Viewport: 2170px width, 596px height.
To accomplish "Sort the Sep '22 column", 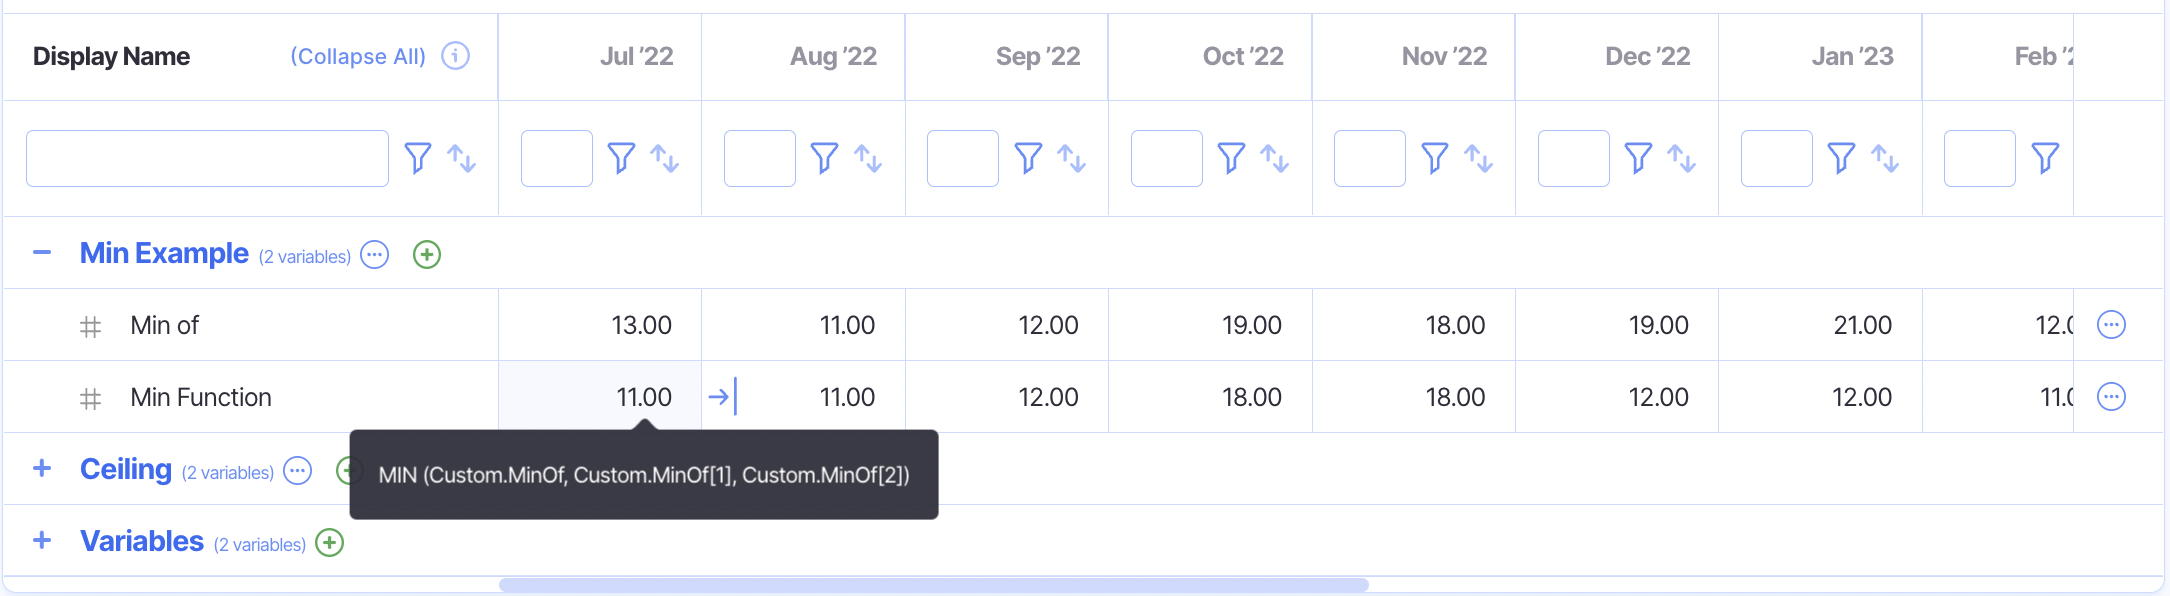I will (1072, 158).
